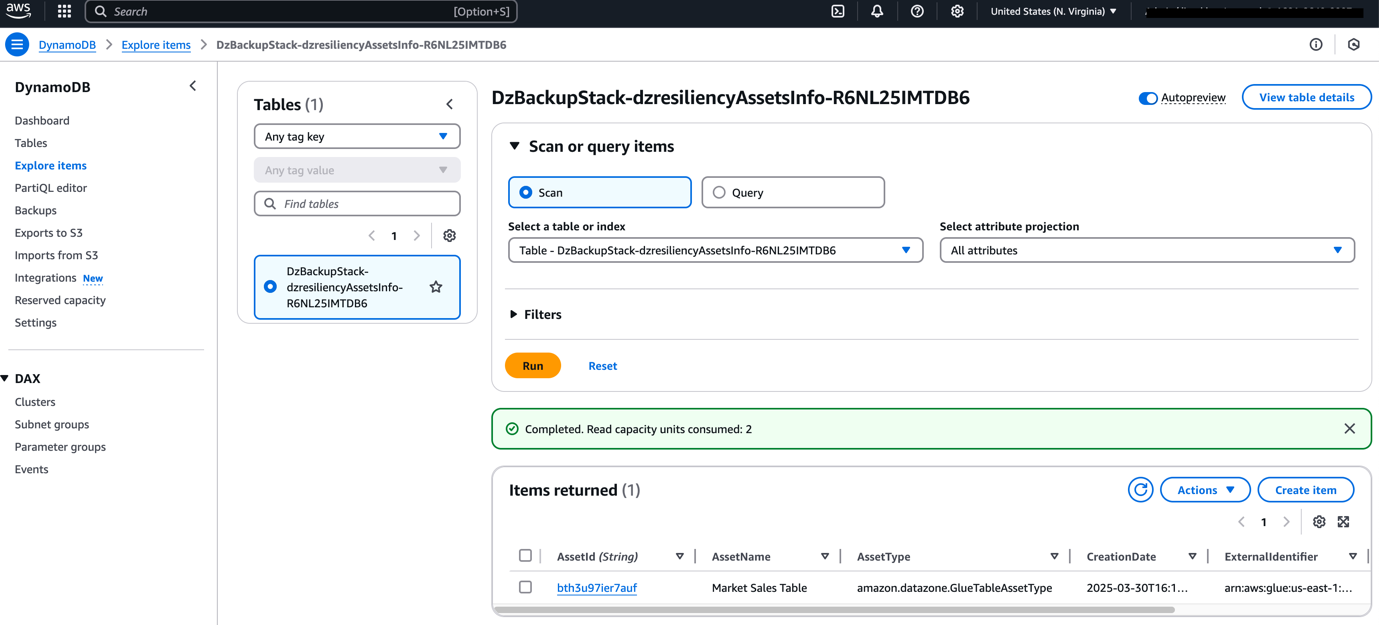The width and height of the screenshot is (1379, 625).
Task: Refresh the Items returned list
Action: (x=1140, y=489)
